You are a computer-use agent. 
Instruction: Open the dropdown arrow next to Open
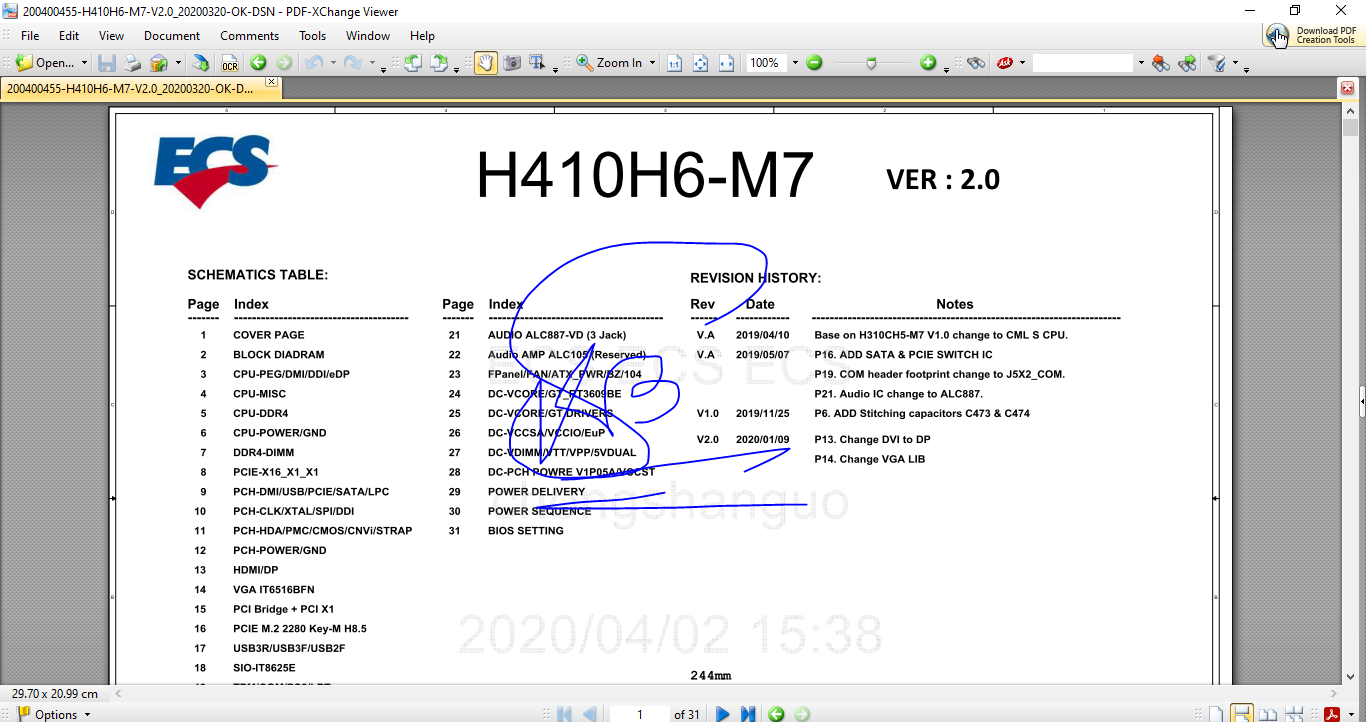84,62
